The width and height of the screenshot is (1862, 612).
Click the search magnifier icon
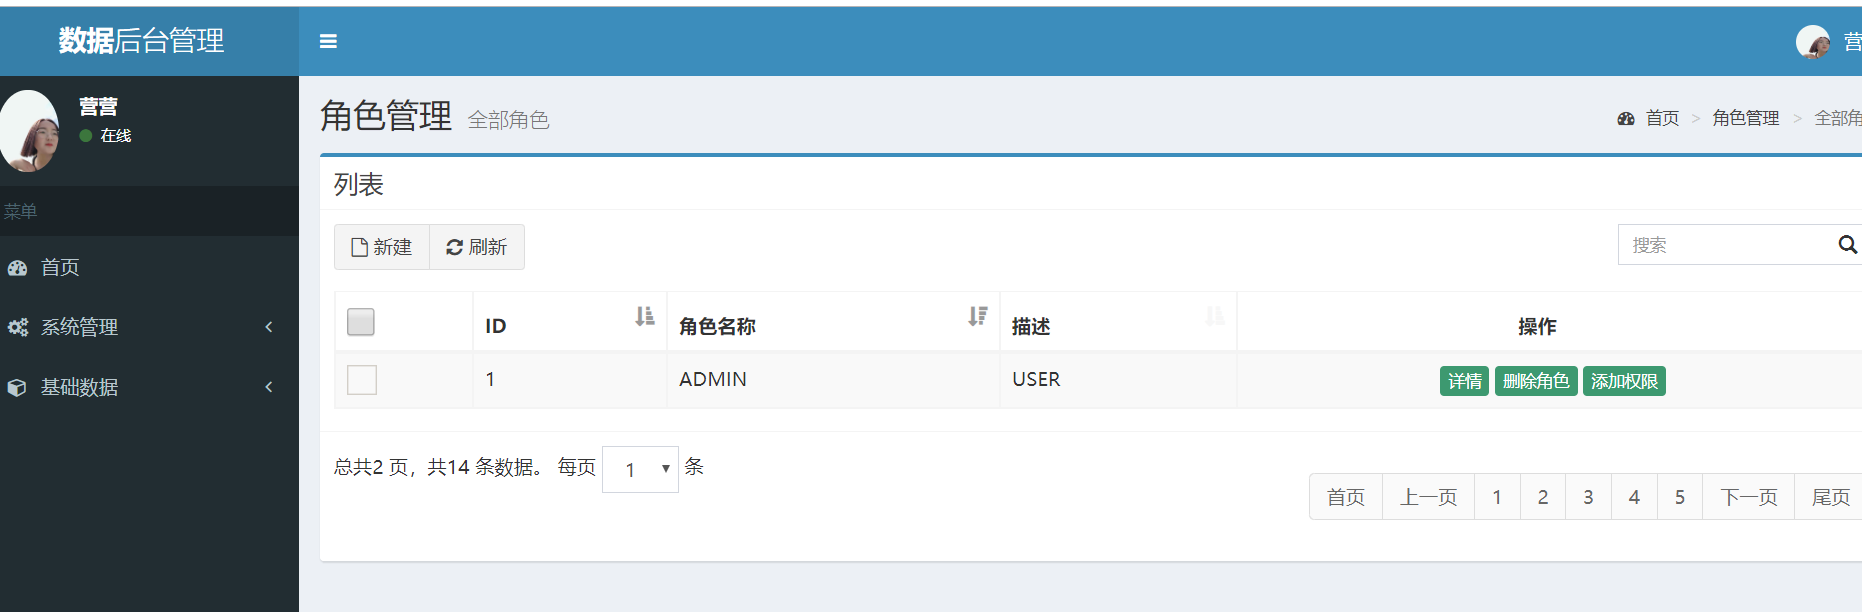1847,245
